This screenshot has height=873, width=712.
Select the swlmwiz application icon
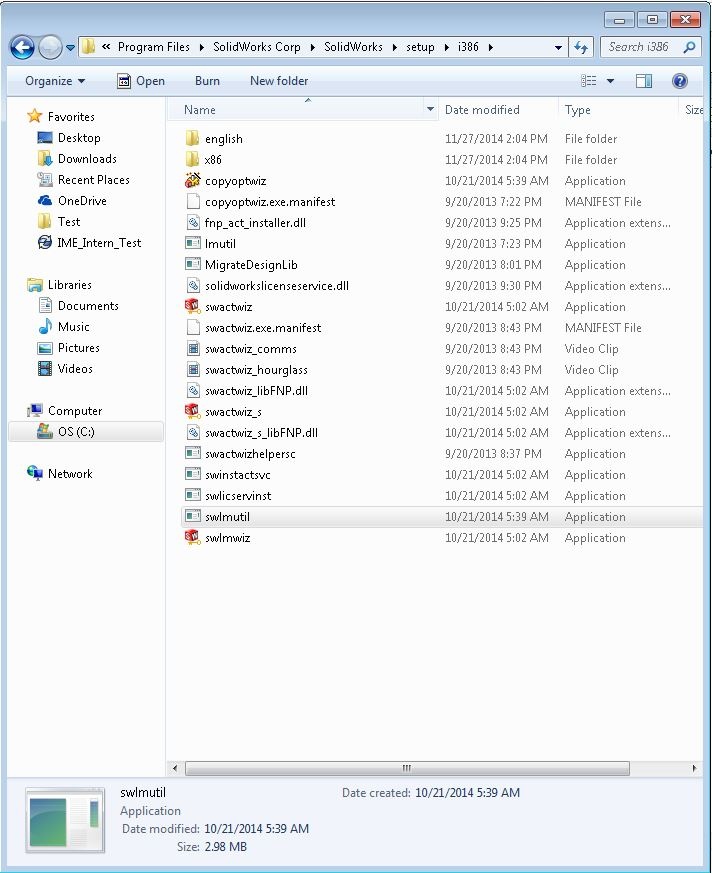point(193,537)
